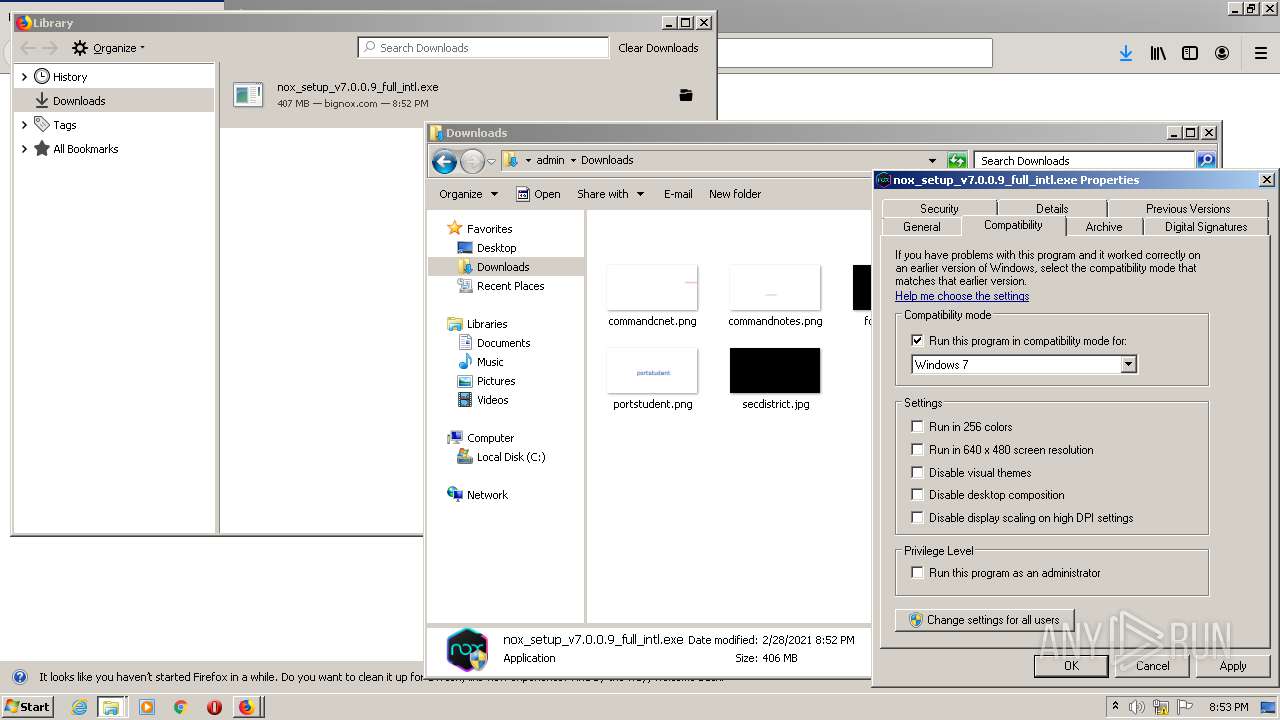Click Clear Downloads in Library
The image size is (1280, 720).
click(x=658, y=48)
